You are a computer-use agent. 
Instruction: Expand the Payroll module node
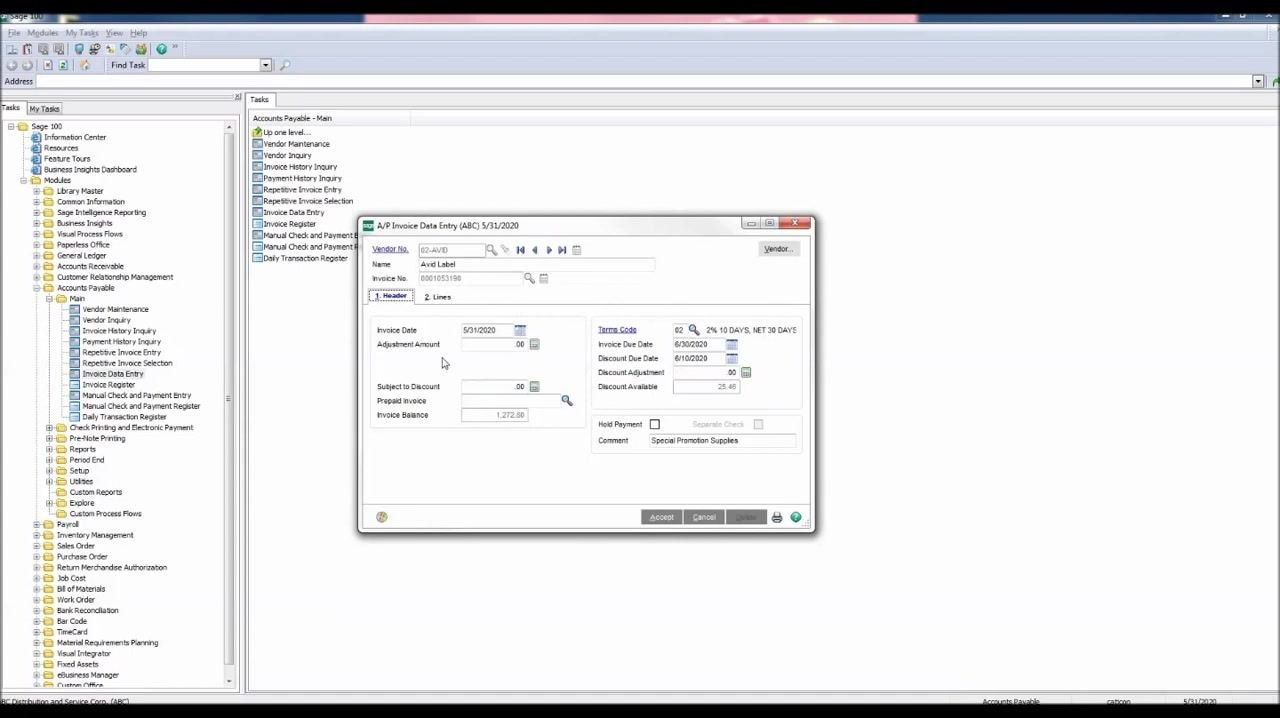[36, 524]
